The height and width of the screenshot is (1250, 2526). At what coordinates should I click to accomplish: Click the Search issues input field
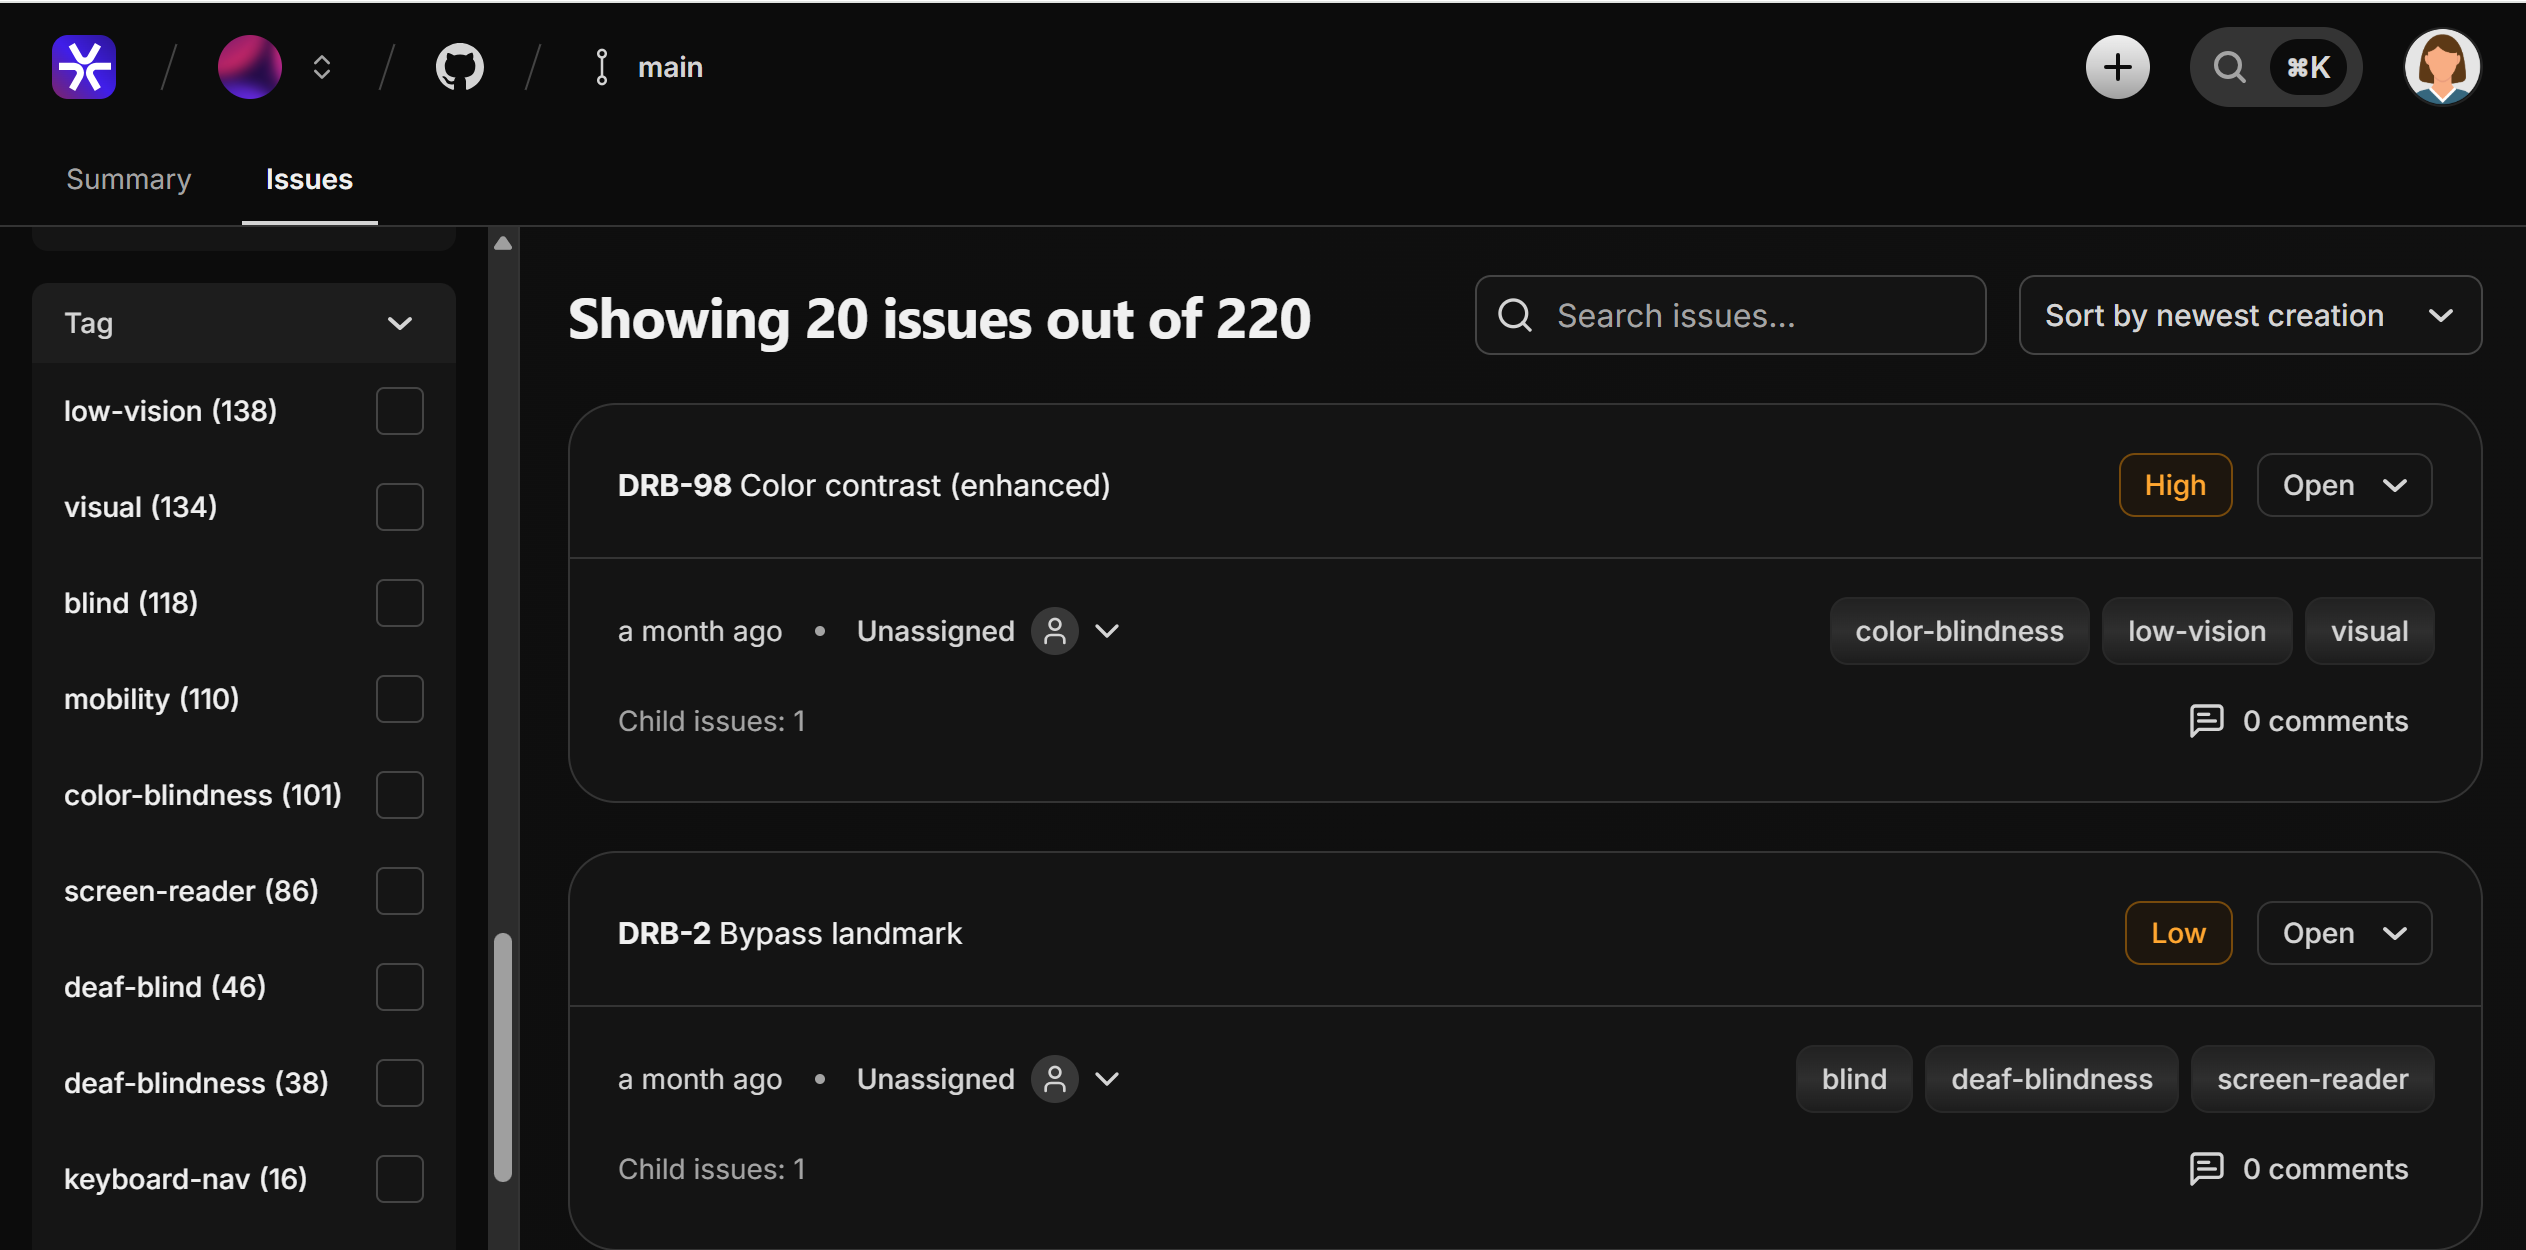1729,315
